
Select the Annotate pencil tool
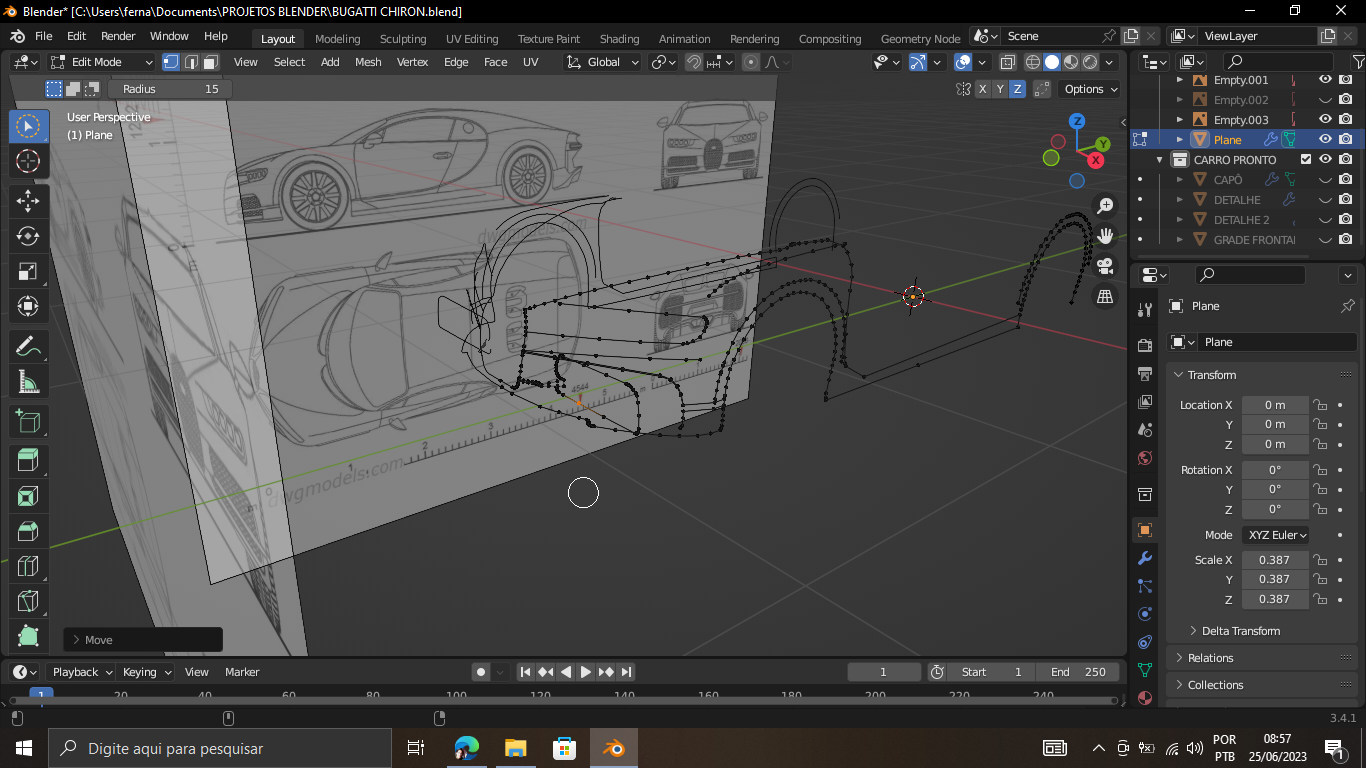(x=28, y=347)
